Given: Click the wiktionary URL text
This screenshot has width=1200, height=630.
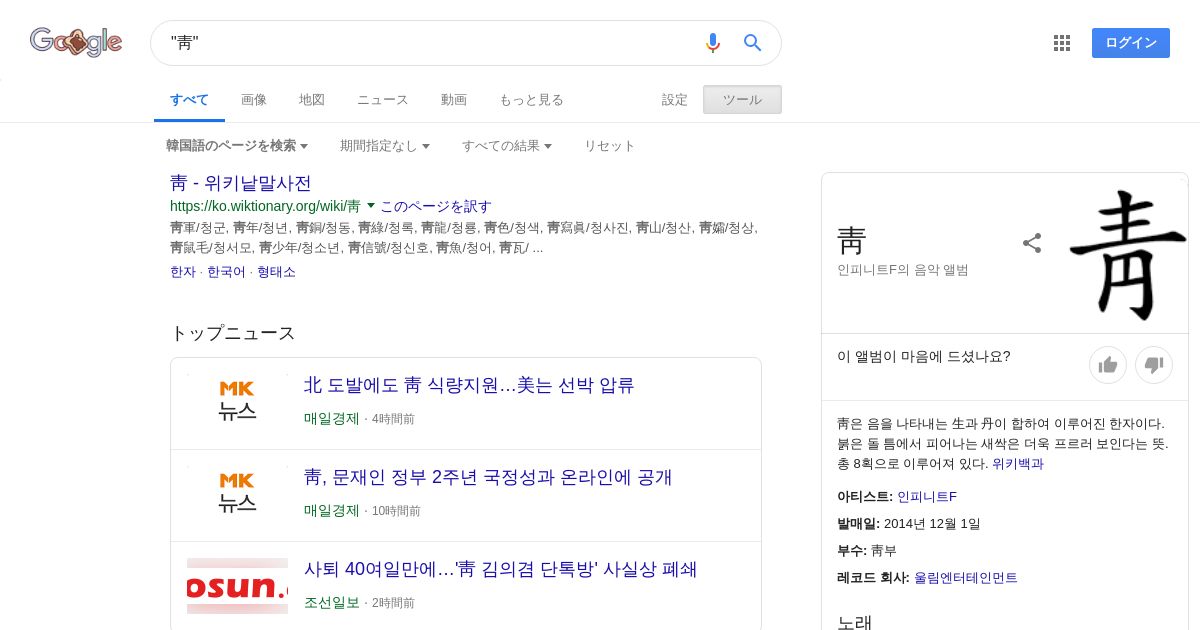Looking at the screenshot, I should coord(265,207).
